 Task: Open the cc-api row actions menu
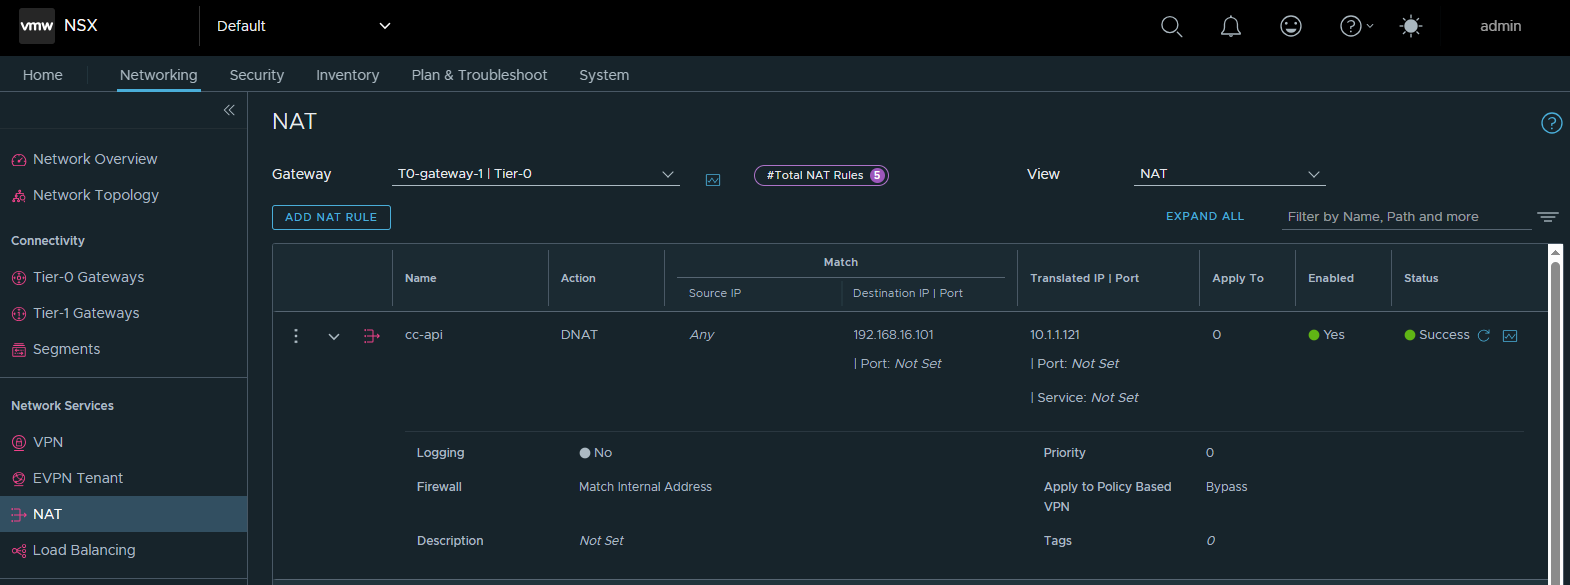click(296, 336)
